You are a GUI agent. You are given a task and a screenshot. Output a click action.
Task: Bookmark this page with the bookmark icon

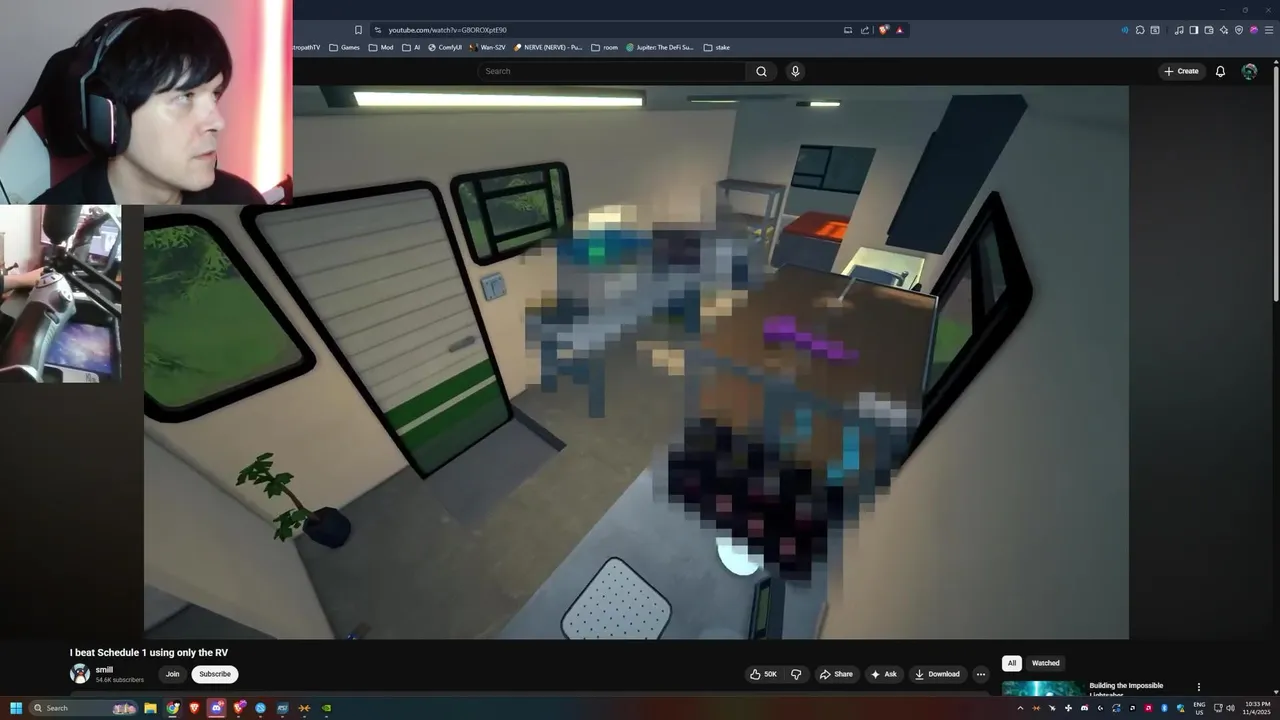click(358, 30)
